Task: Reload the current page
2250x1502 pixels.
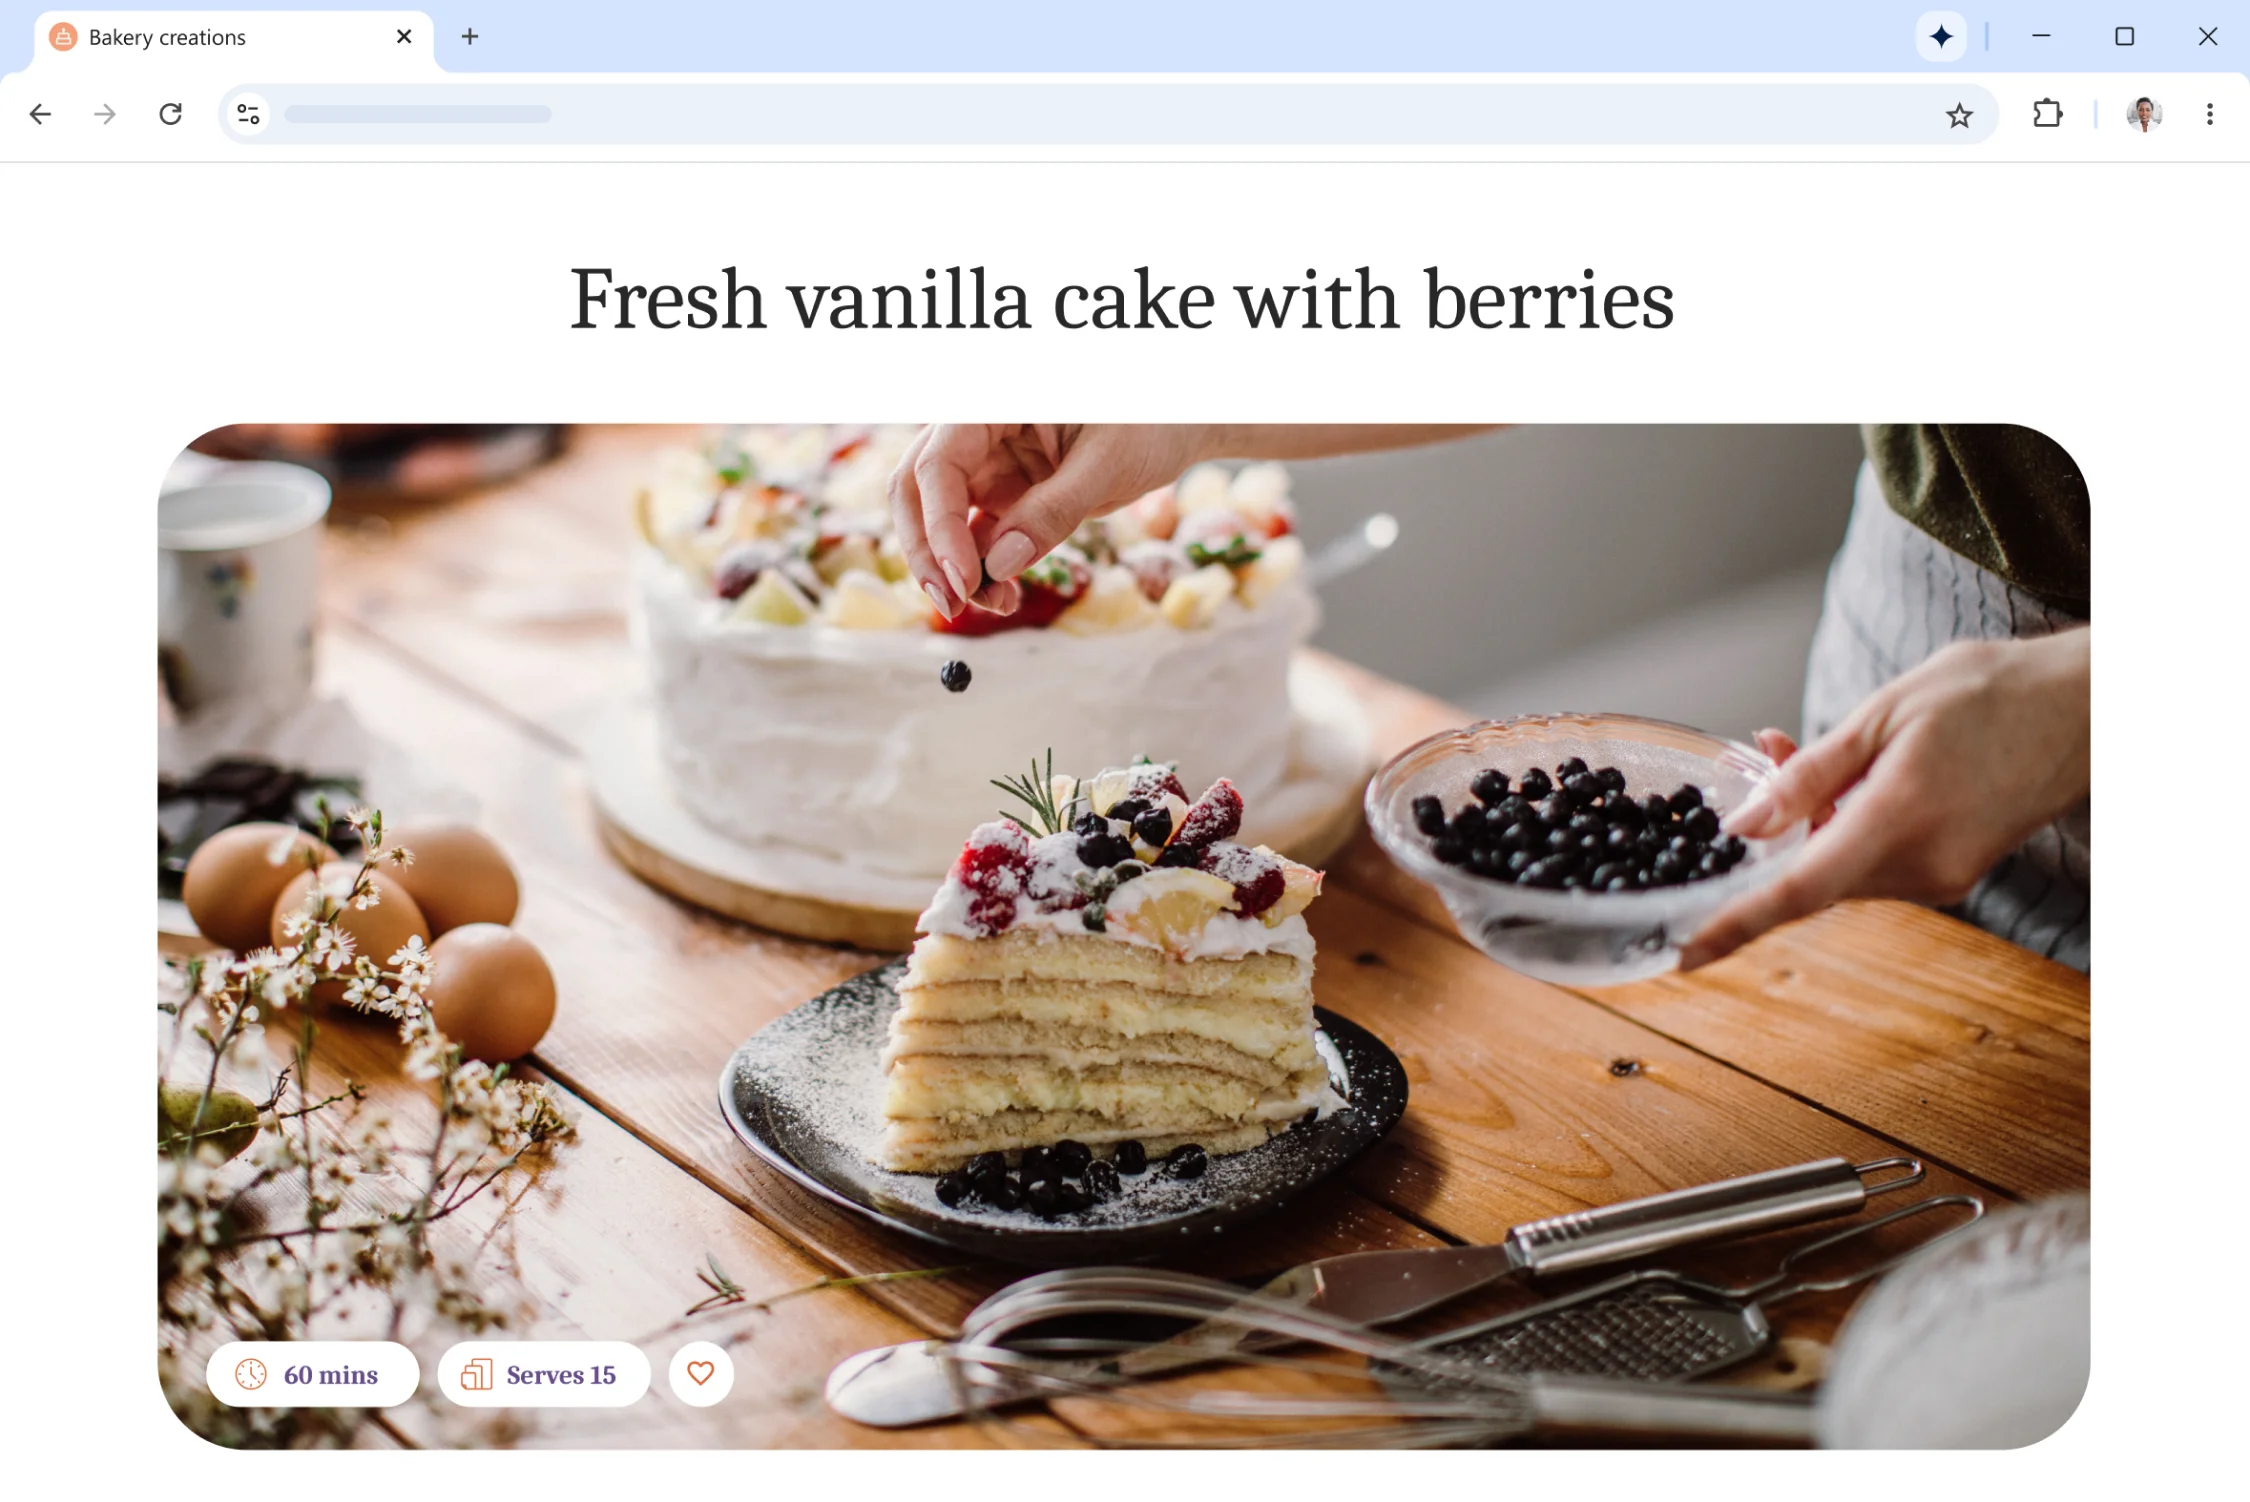Action: 171,114
